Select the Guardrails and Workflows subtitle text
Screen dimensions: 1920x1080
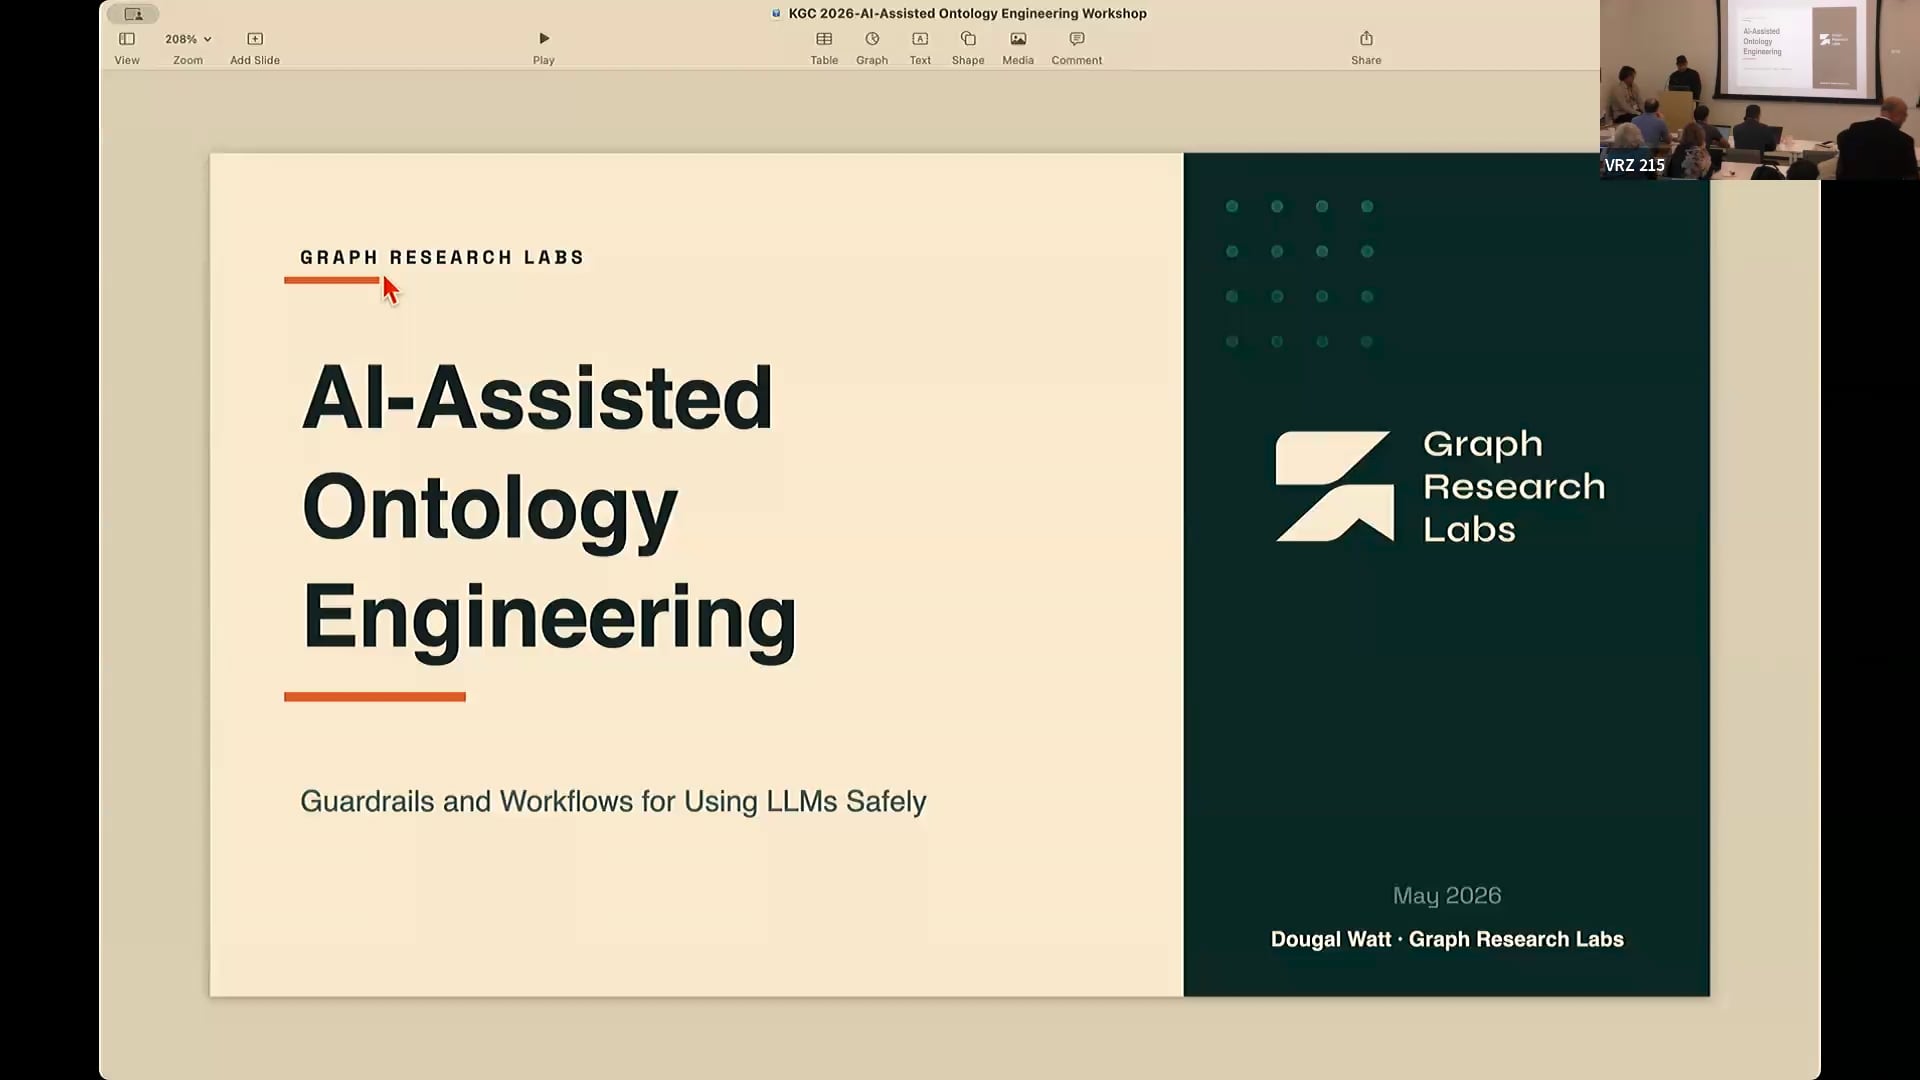tap(613, 801)
